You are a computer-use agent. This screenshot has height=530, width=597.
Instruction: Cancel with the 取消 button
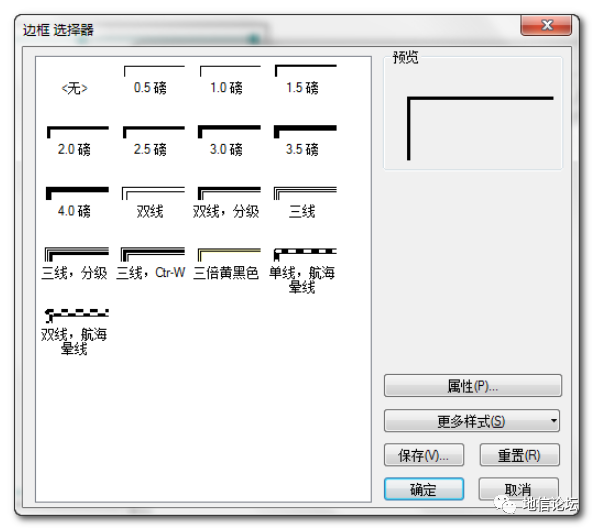click(519, 489)
